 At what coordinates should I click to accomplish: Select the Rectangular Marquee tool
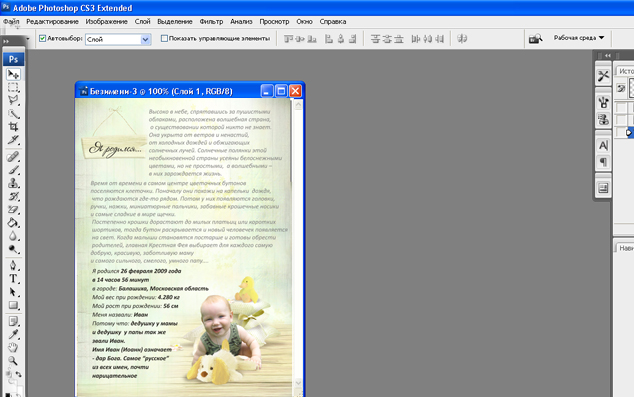(x=13, y=87)
